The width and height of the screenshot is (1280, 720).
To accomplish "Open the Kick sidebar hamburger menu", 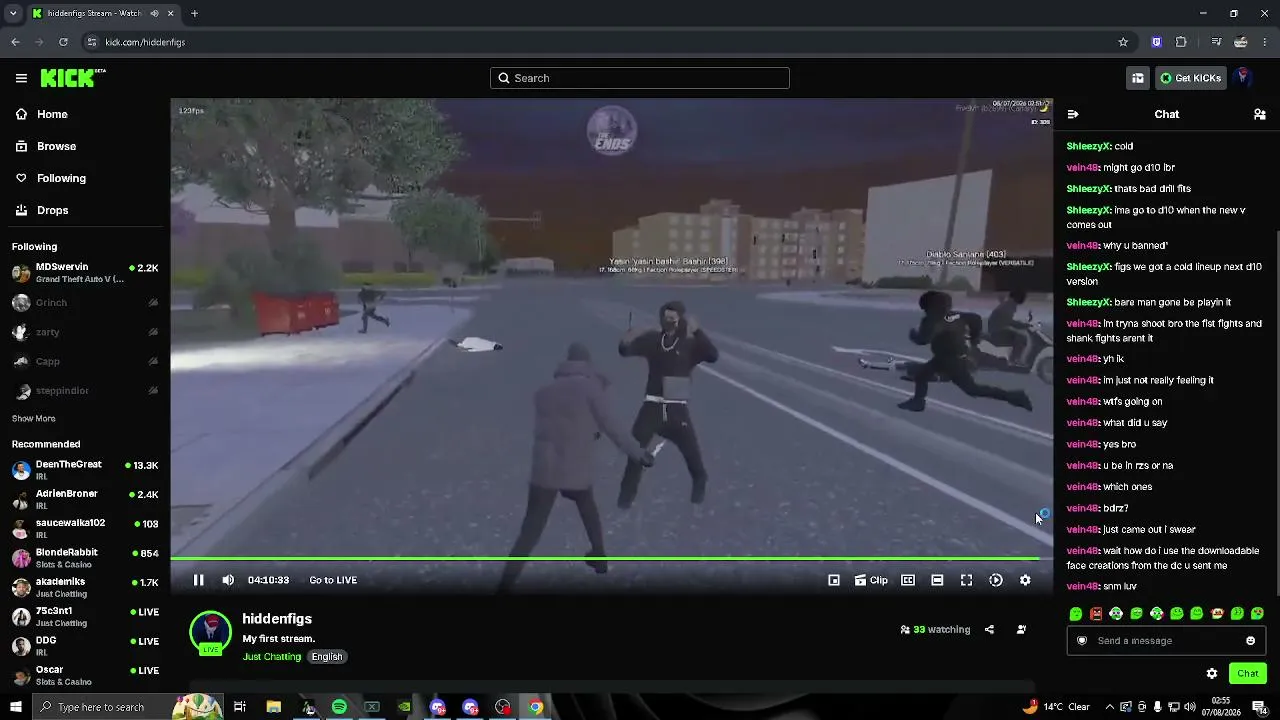I will point(21,78).
